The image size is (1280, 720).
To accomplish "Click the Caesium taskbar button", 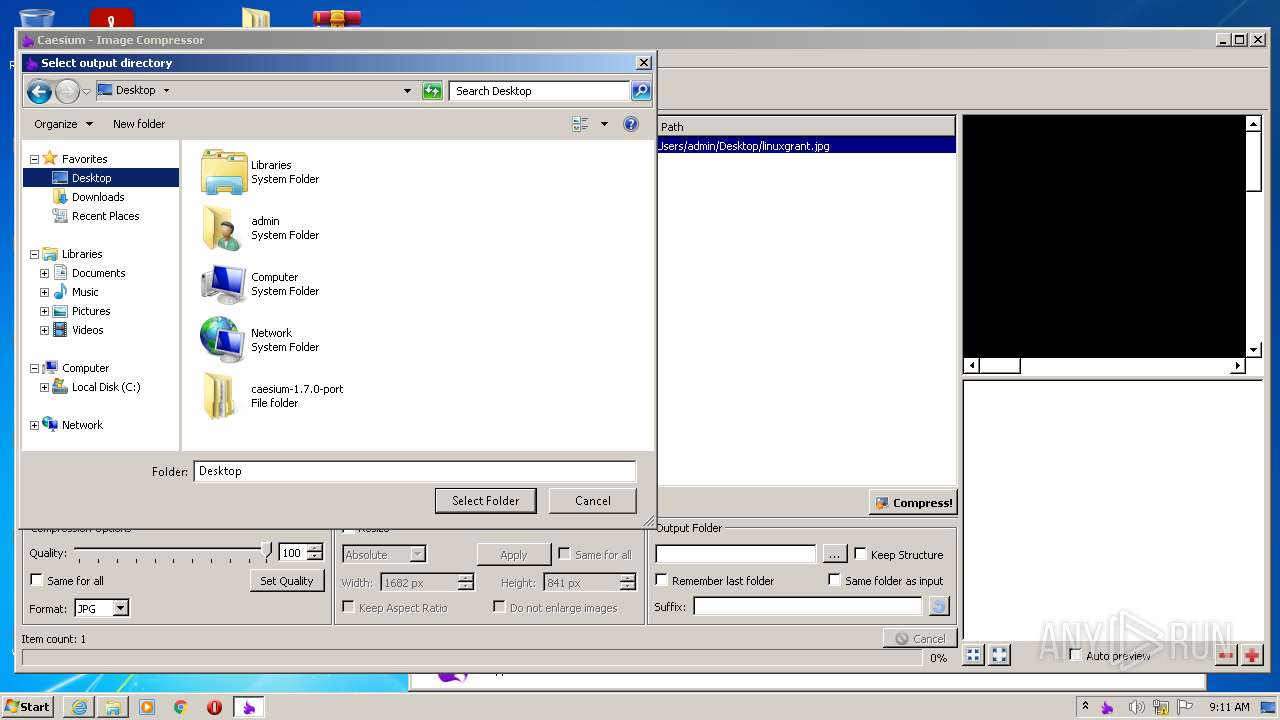I will pos(249,707).
